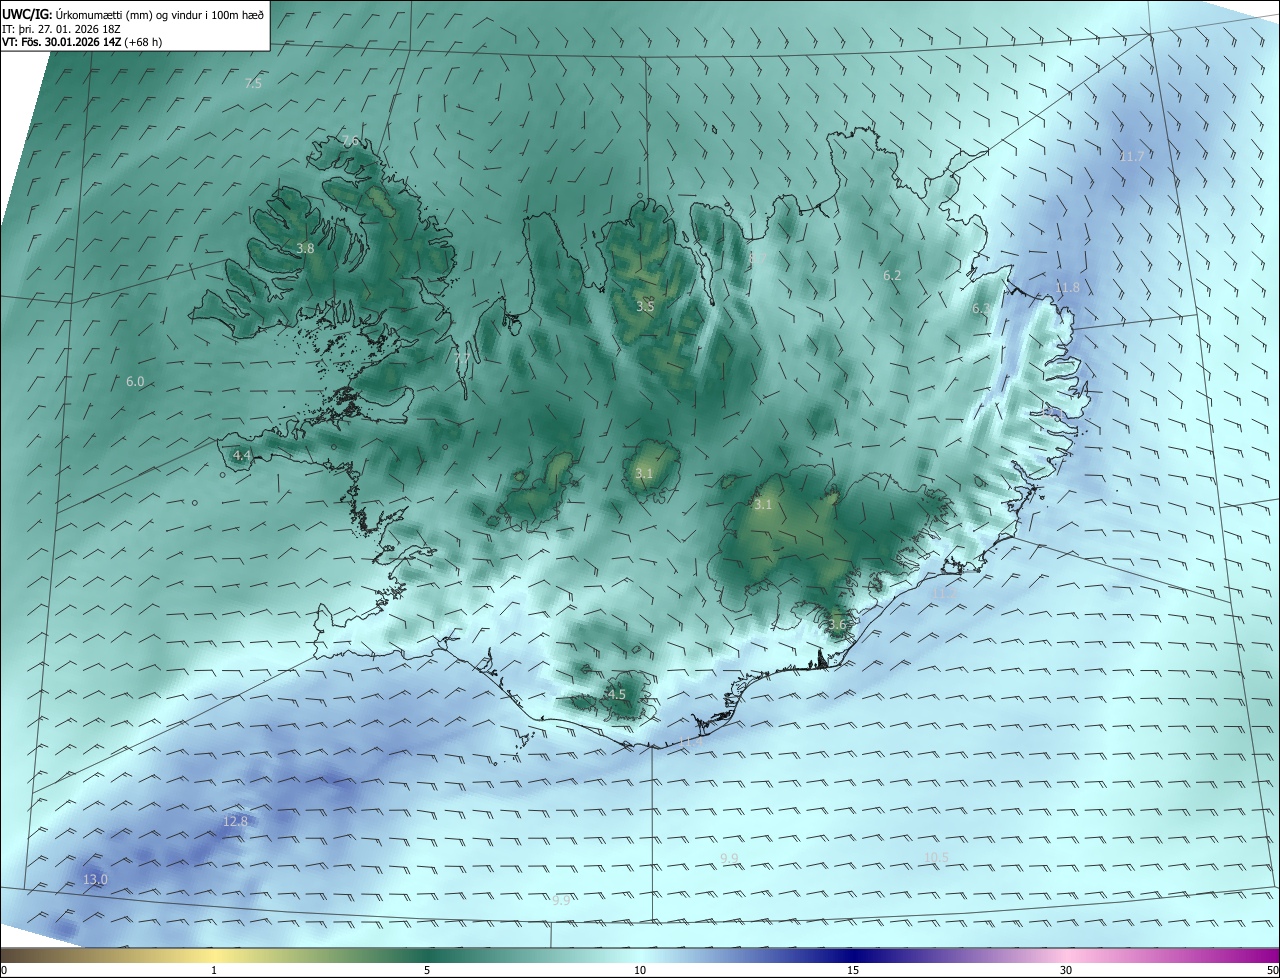Click the 4.4 value label on the peninsula

click(241, 456)
